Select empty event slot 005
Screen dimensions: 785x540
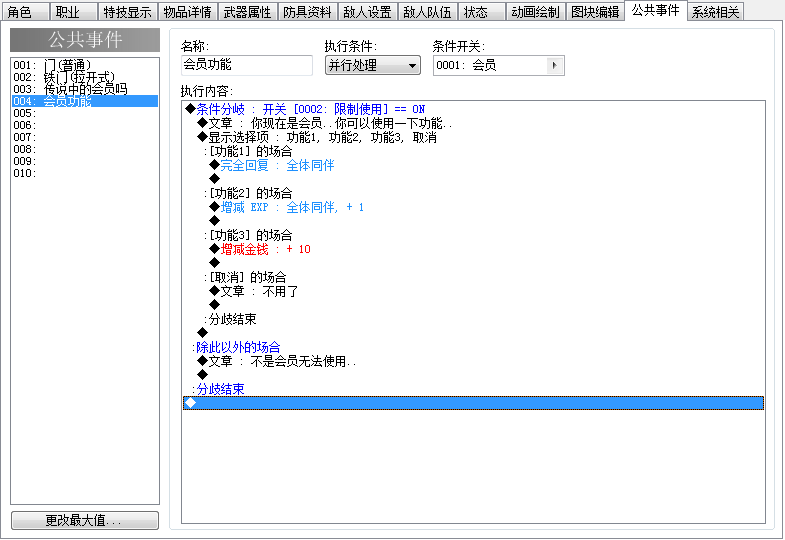[x=85, y=113]
